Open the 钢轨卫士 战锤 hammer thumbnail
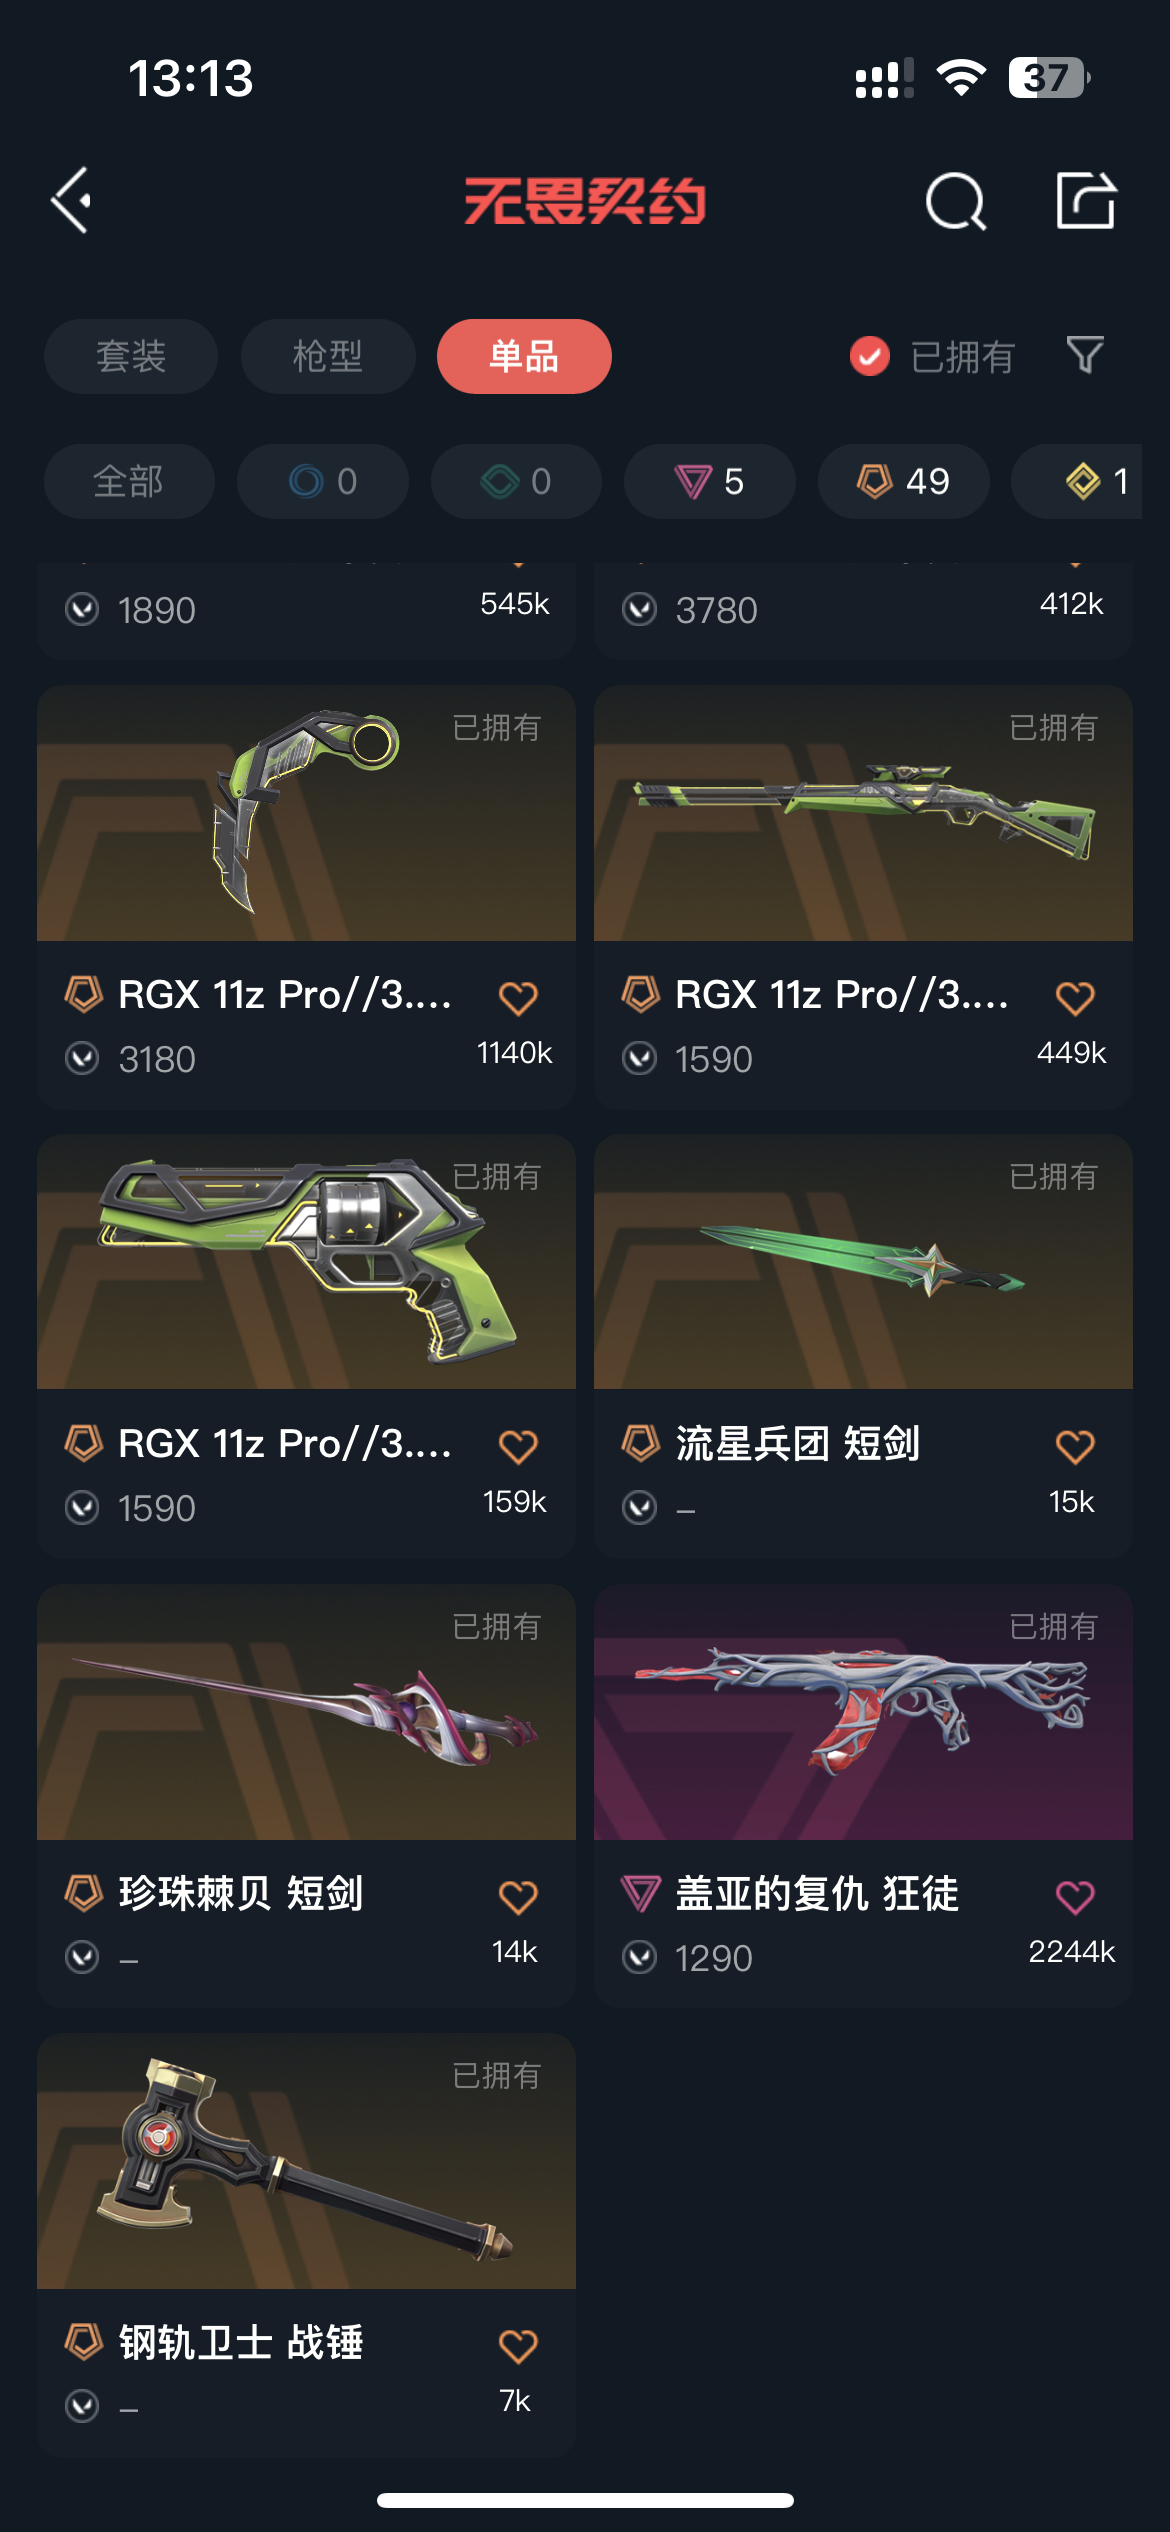 point(306,2161)
